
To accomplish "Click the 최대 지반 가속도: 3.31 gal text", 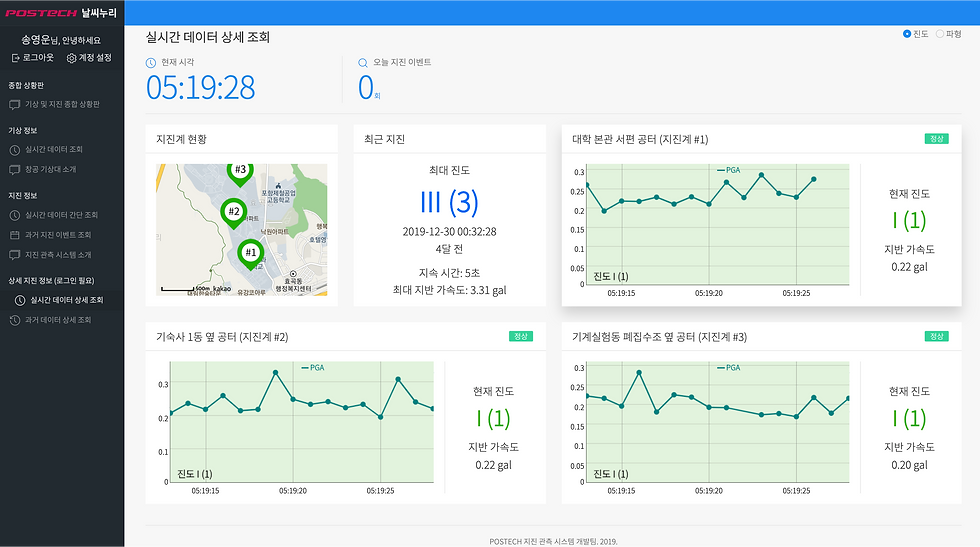I will click(x=449, y=290).
